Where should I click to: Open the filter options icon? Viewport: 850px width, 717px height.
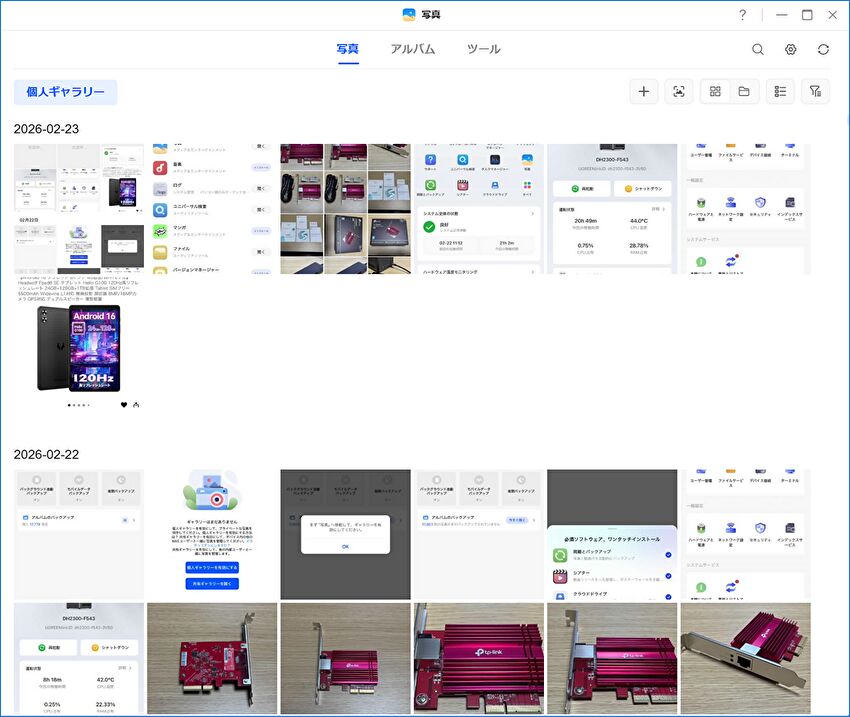click(x=816, y=92)
